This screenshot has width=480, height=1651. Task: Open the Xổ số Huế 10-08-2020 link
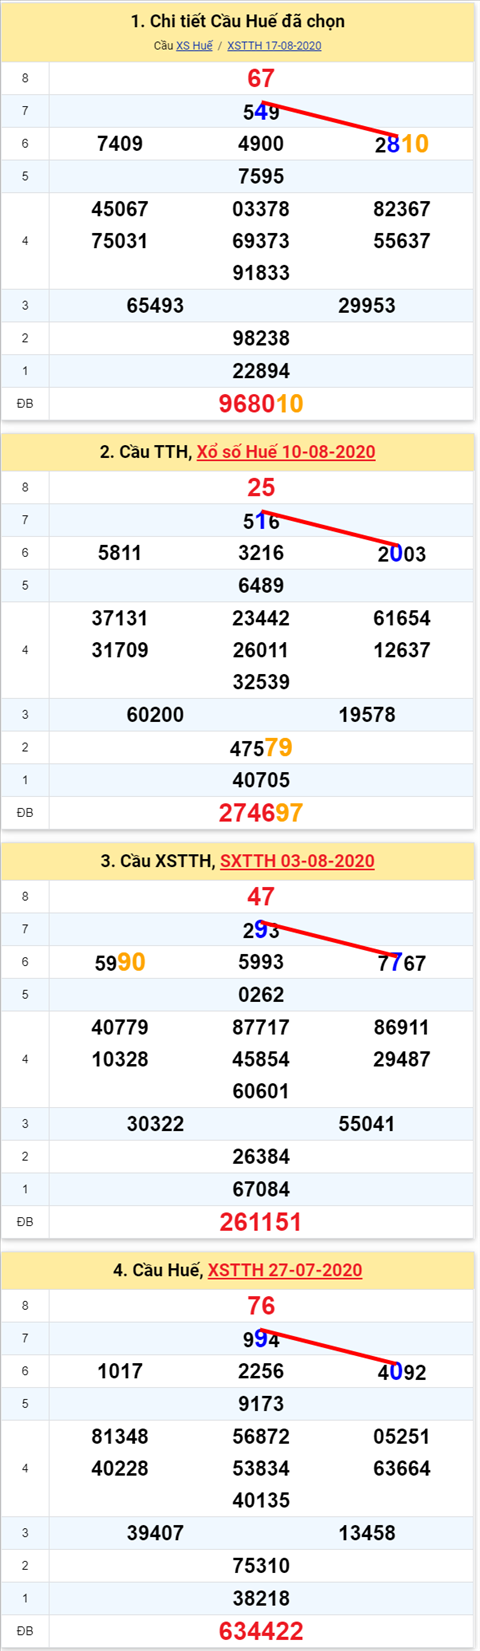(286, 452)
